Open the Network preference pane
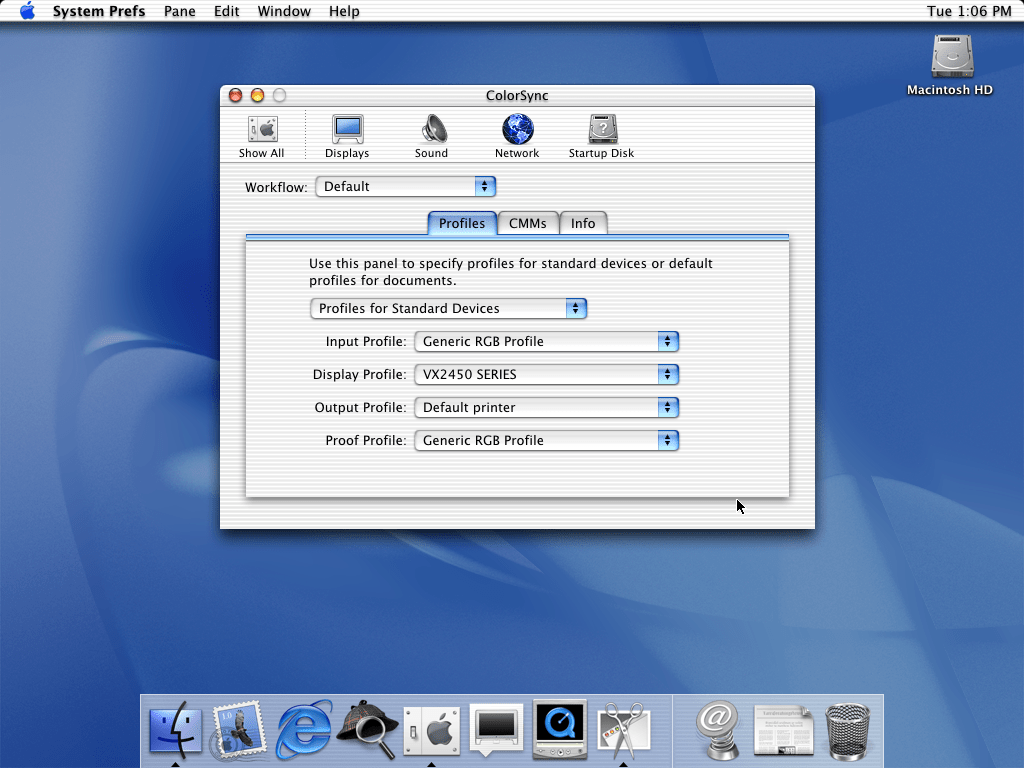Screen dimensions: 1024x768 tap(517, 136)
